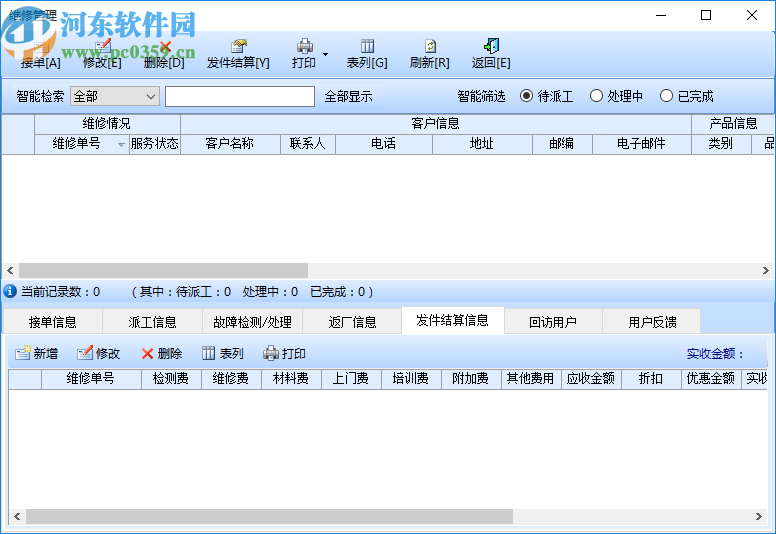
Task: Click the 维修费 column header
Action: point(231,379)
